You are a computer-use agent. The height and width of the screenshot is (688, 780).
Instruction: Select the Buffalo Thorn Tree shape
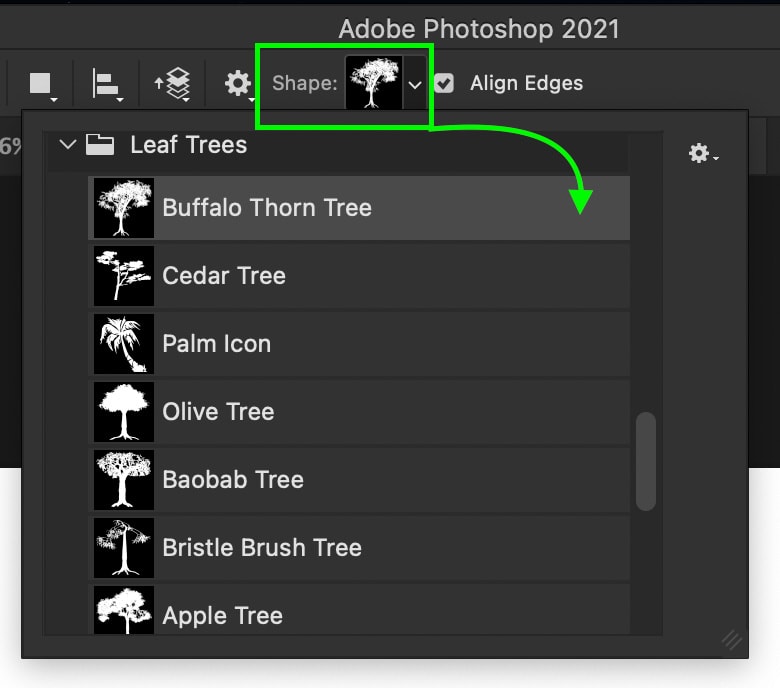coord(359,208)
